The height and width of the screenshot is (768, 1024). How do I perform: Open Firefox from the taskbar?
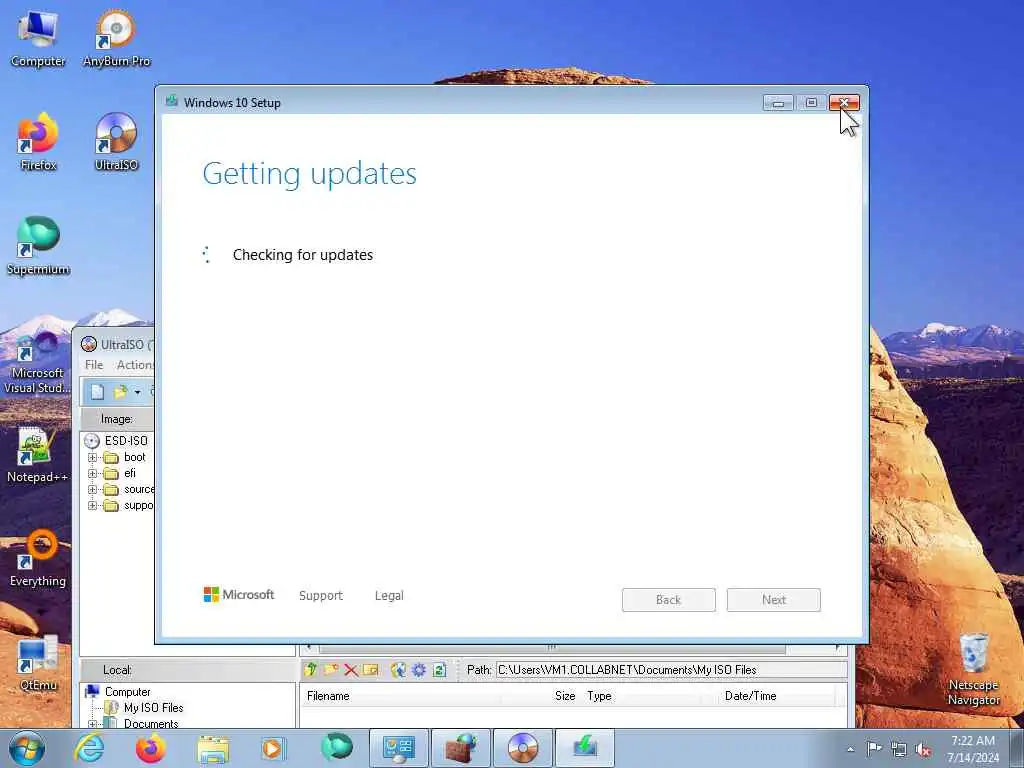point(151,748)
